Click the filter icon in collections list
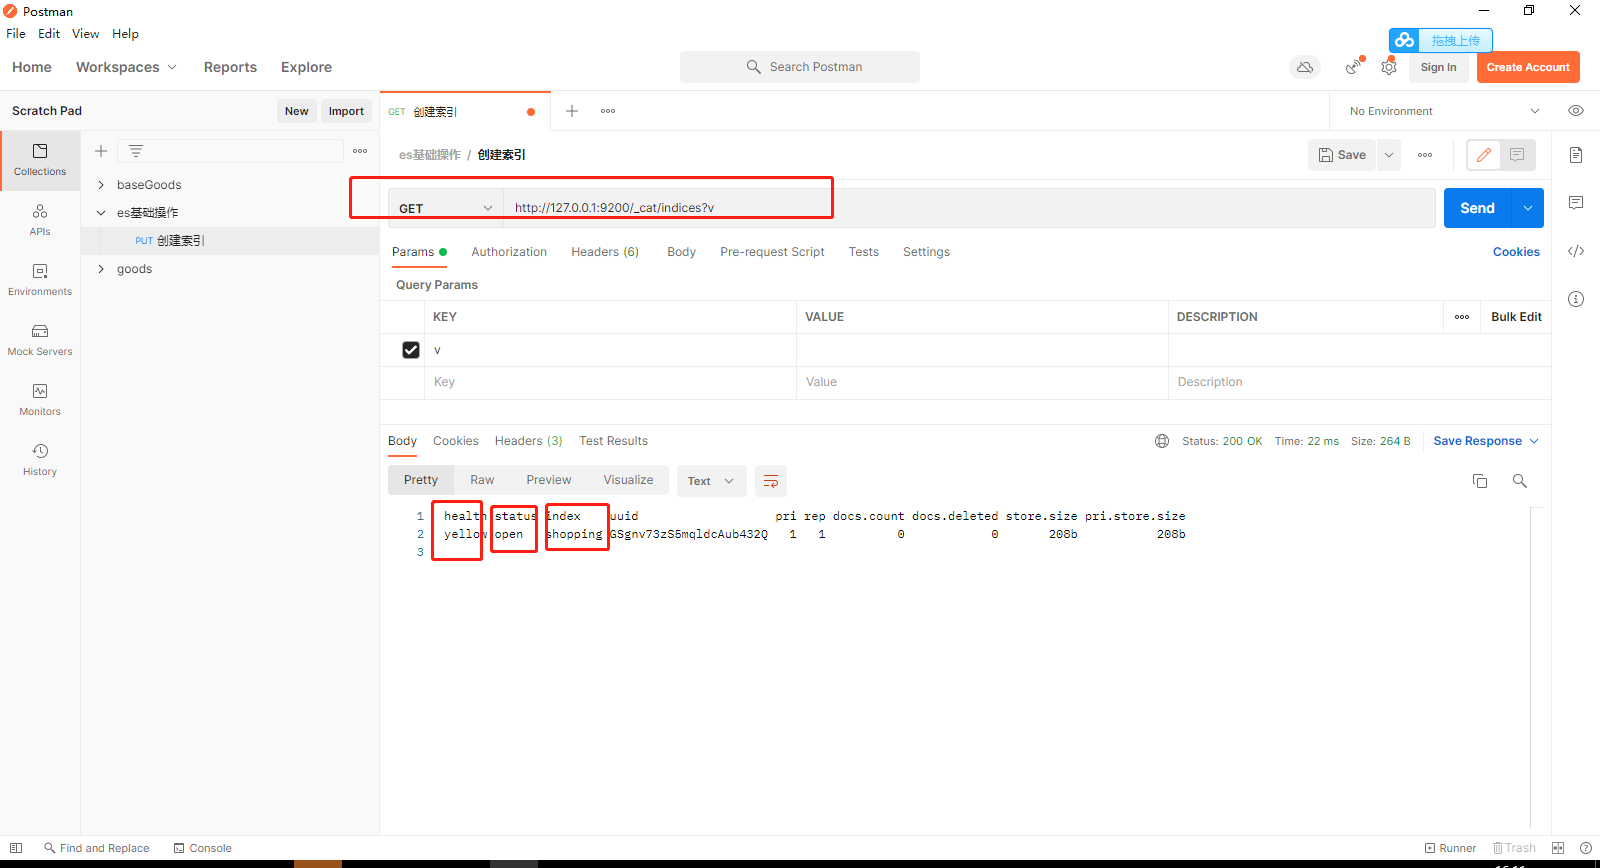This screenshot has width=1600, height=868. [136, 151]
